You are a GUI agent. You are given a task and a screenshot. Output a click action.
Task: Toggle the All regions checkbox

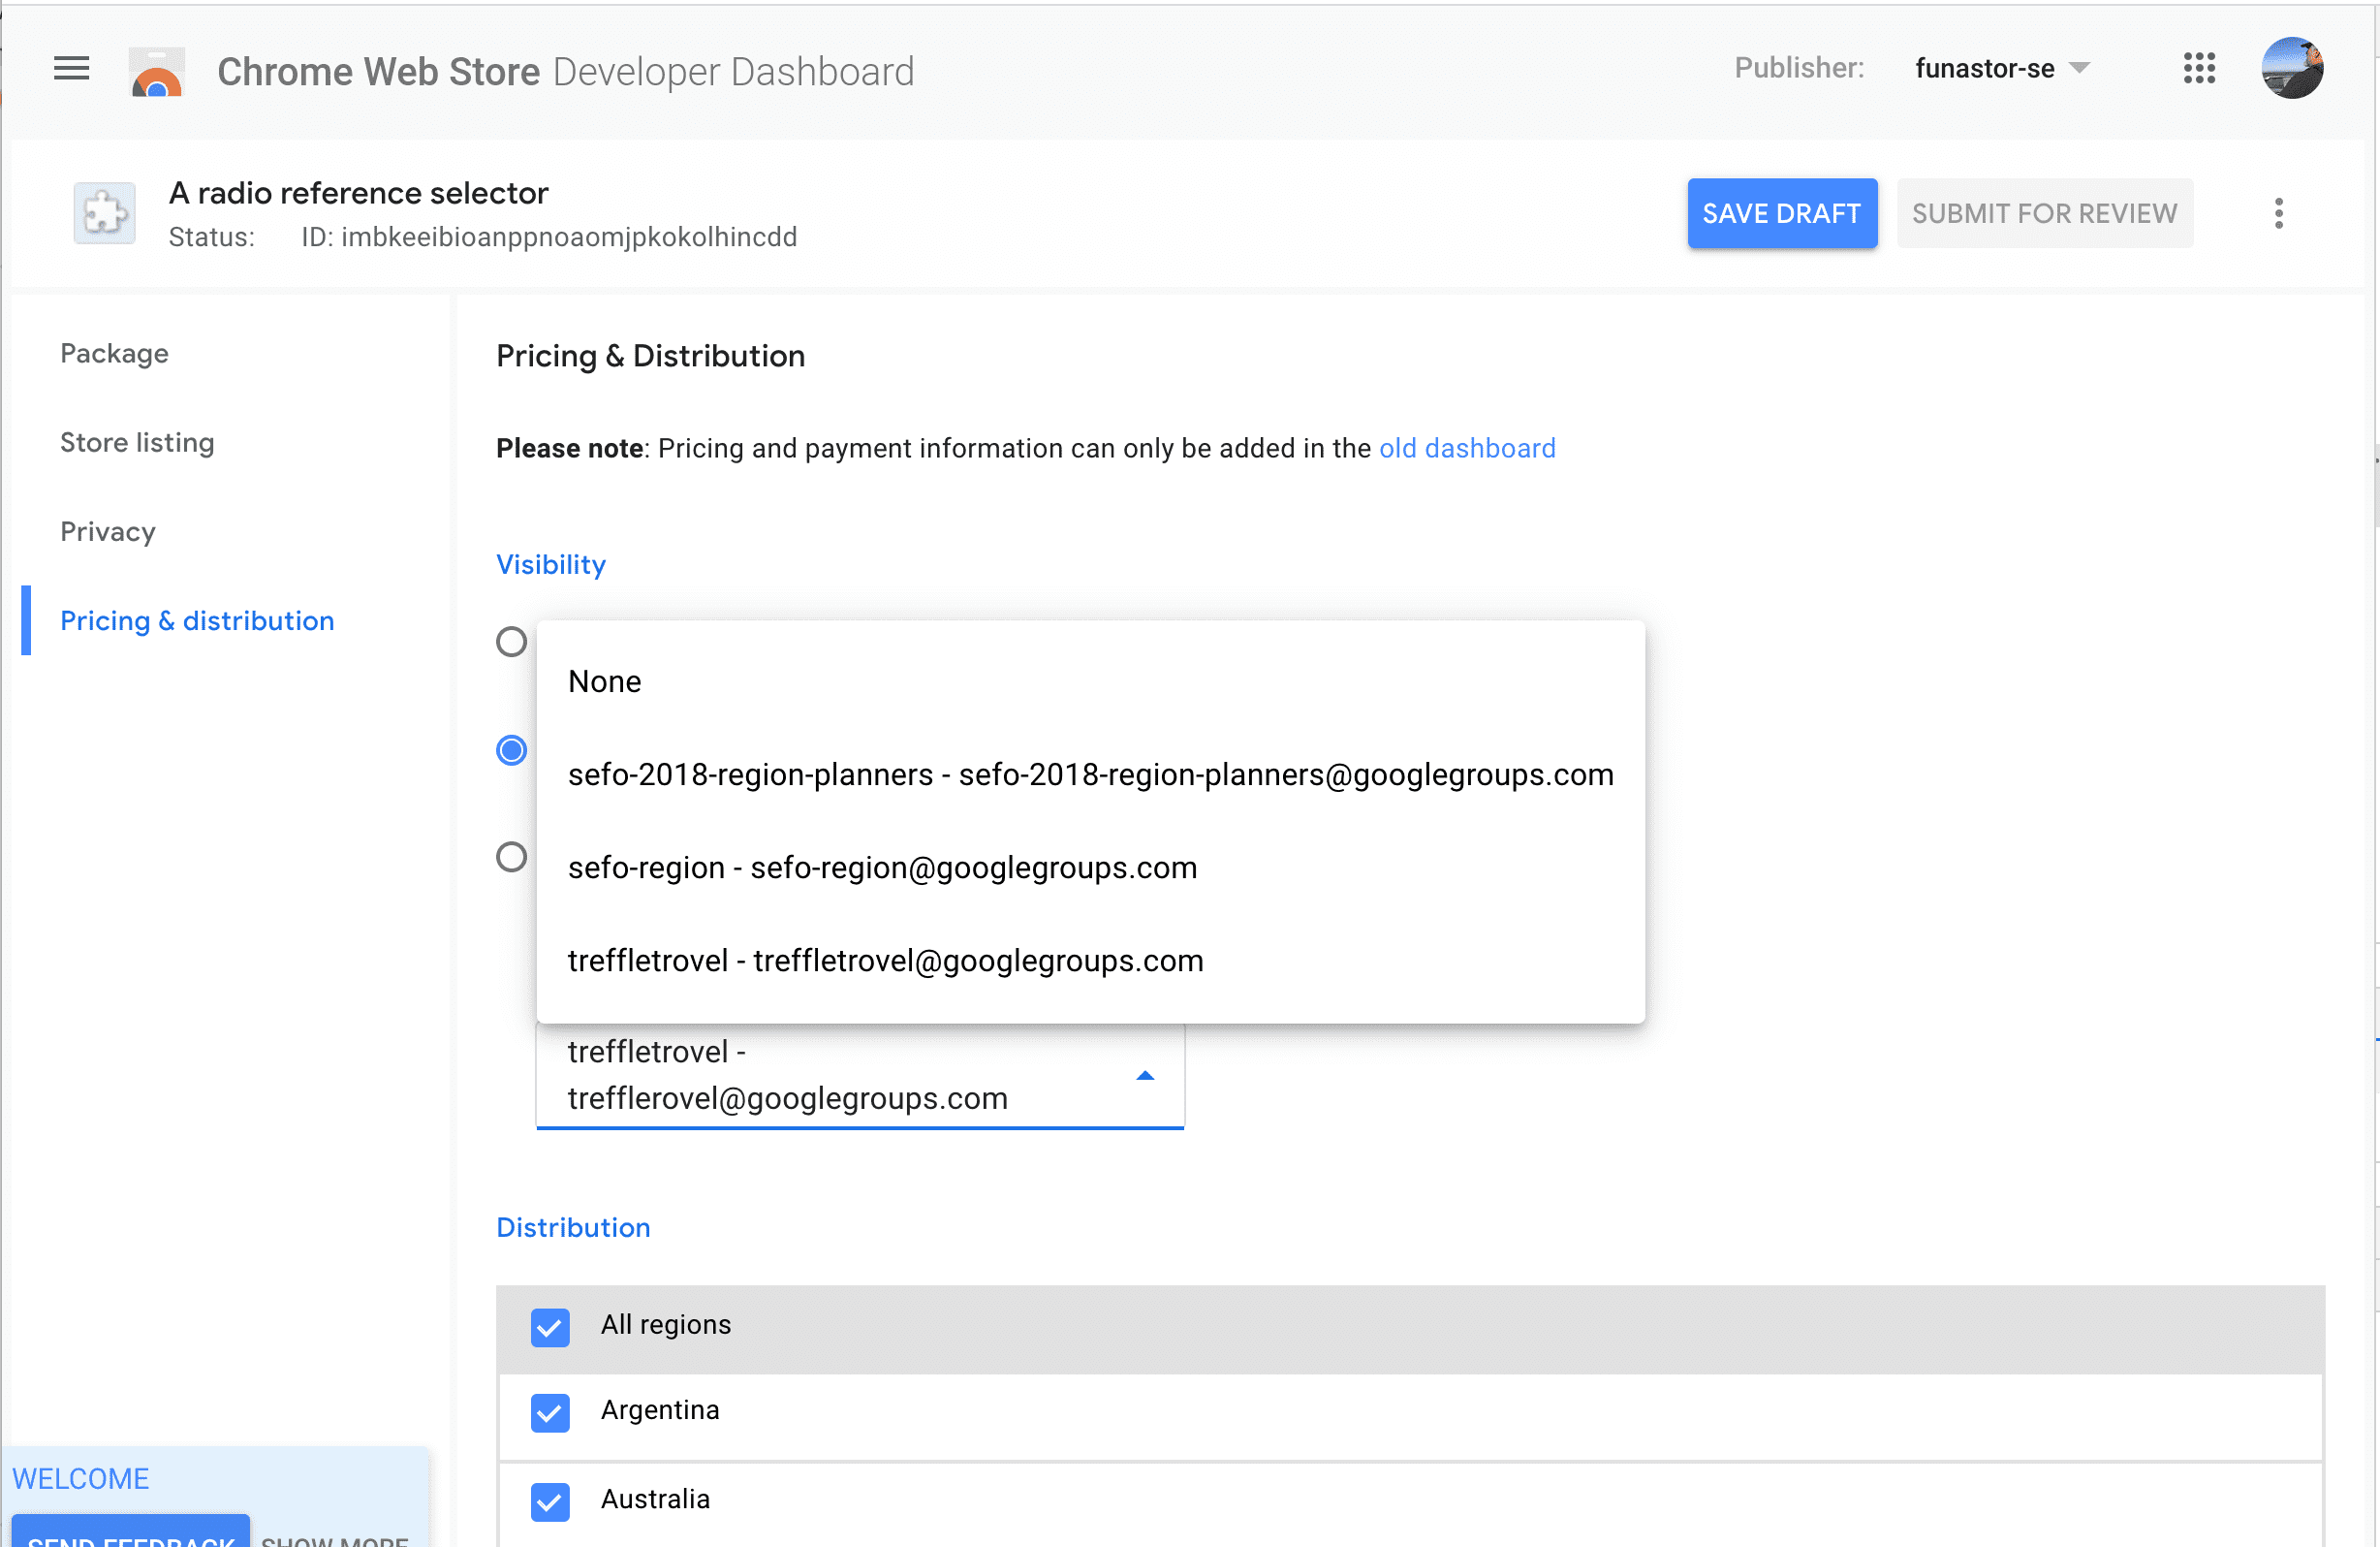pyautogui.click(x=549, y=1323)
